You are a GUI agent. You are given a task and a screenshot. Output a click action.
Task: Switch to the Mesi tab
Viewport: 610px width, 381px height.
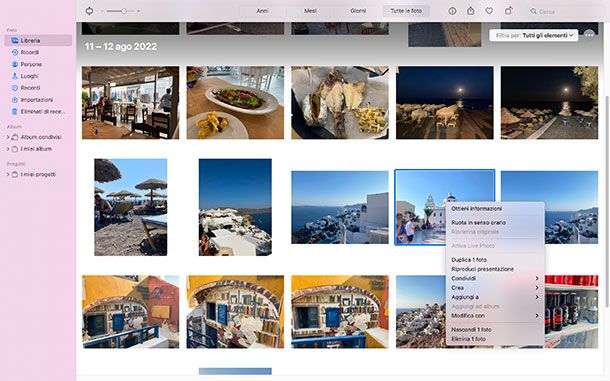point(310,11)
